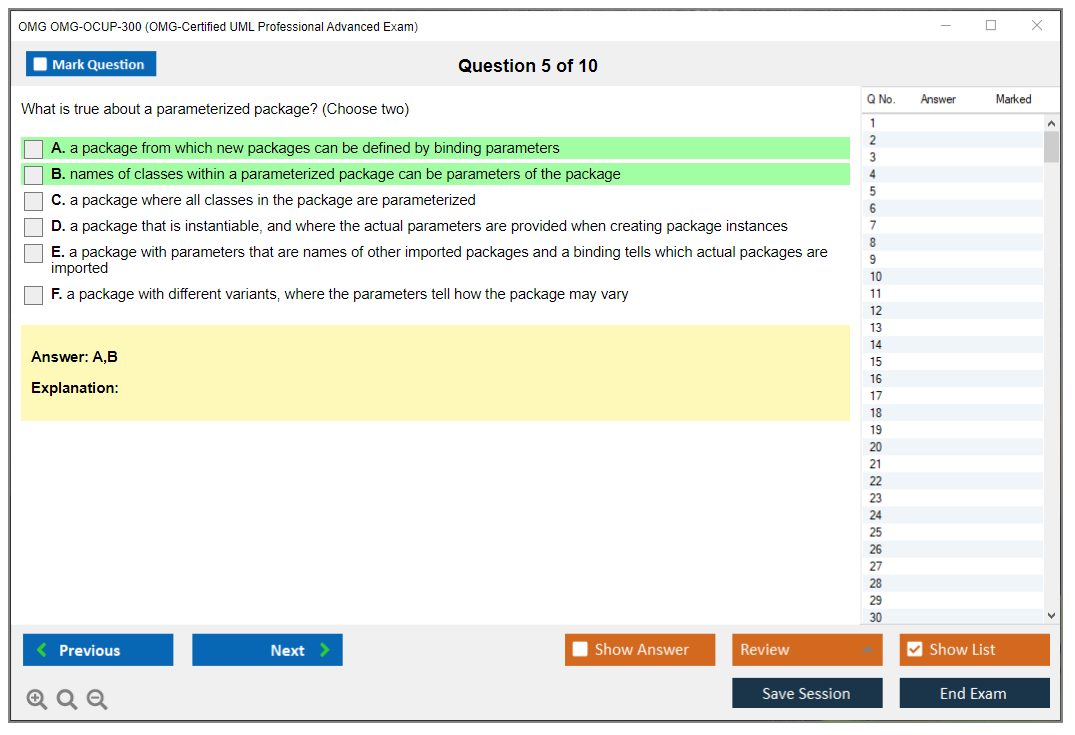Click the zoom out magnifier icon
This screenshot has width=1075, height=735.
point(97,700)
